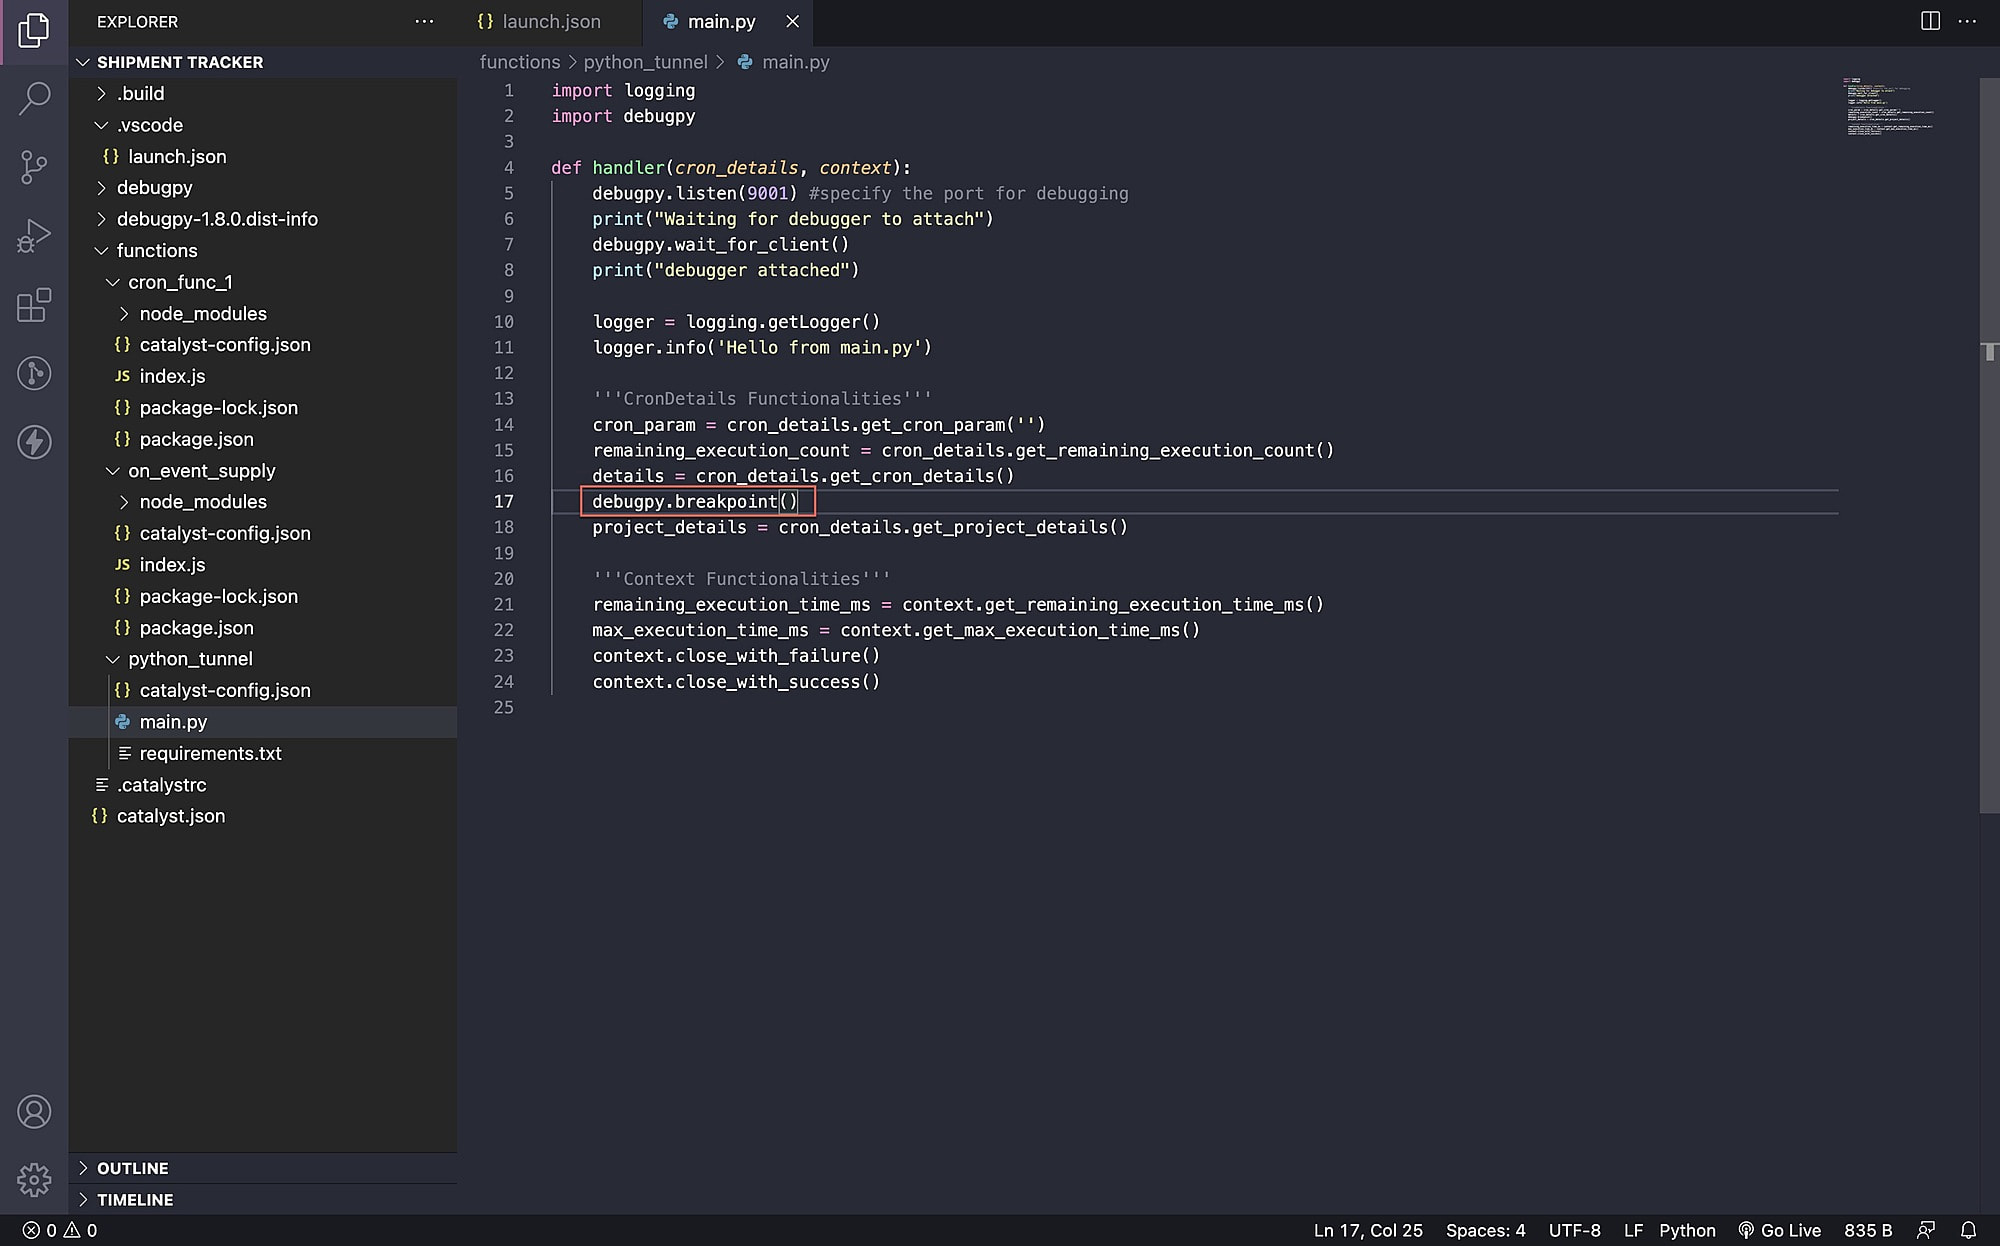Image resolution: width=2000 pixels, height=1246 pixels.
Task: Start Go Live server
Action: pos(1779,1230)
